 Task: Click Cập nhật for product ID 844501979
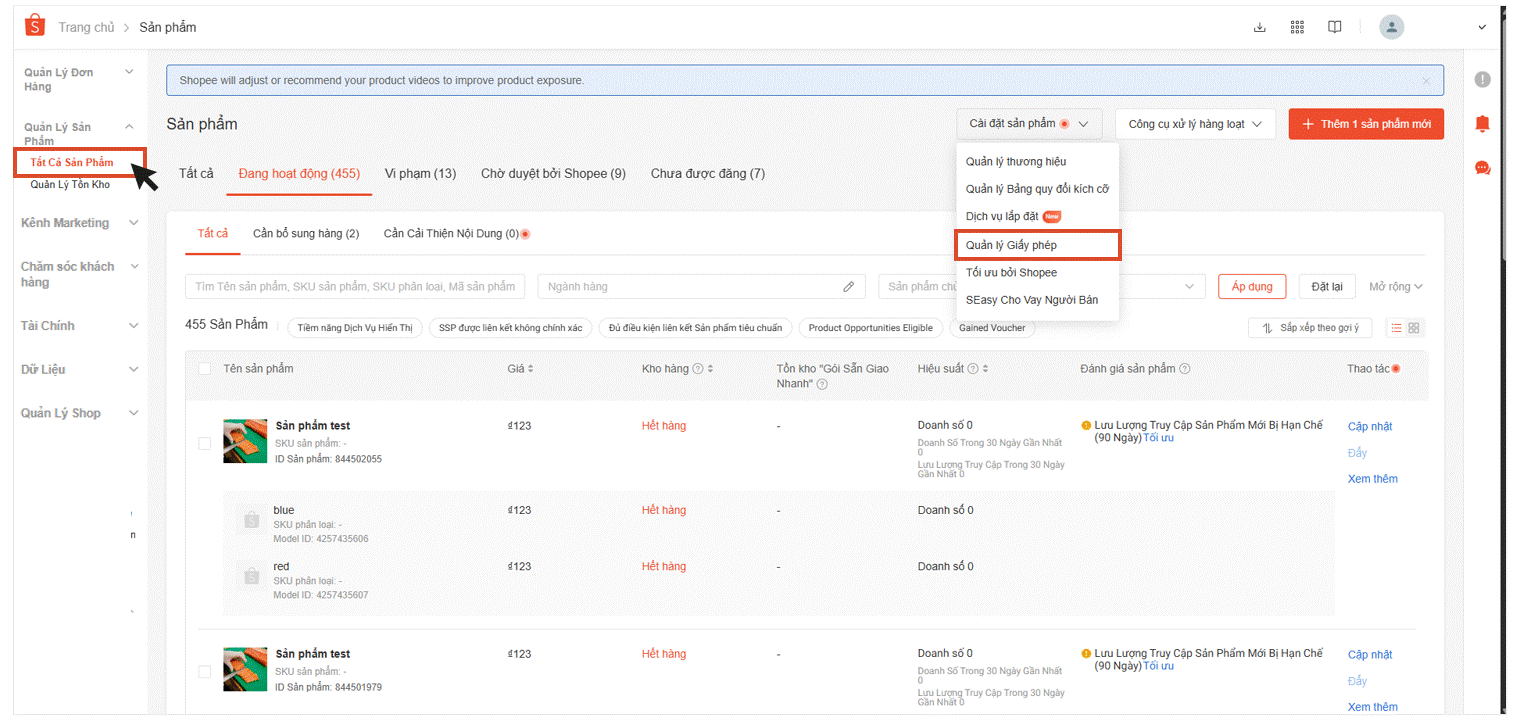click(1370, 655)
